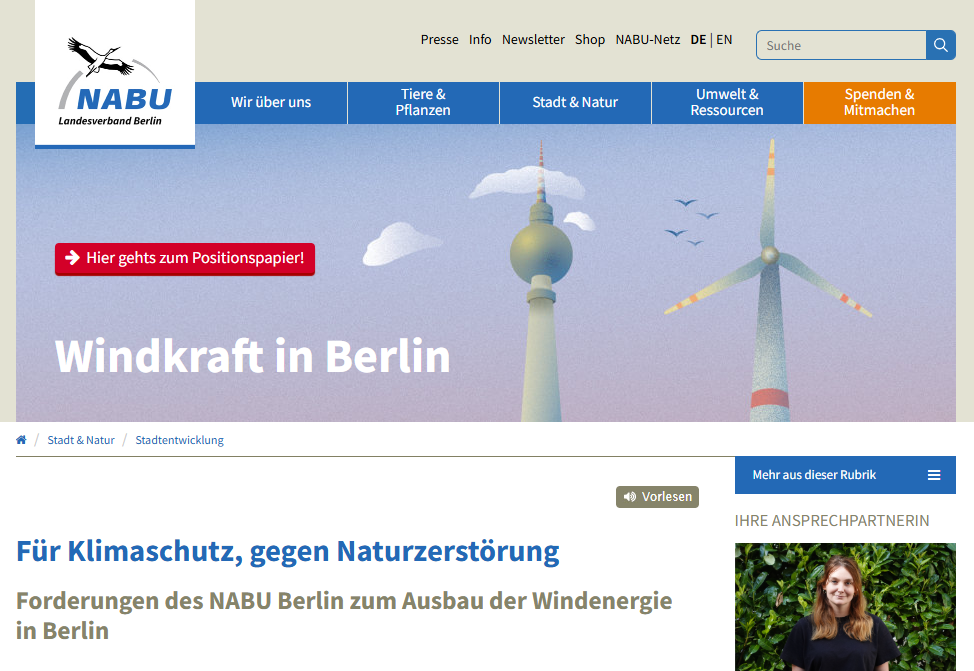Focus the Suche search field

(x=841, y=45)
